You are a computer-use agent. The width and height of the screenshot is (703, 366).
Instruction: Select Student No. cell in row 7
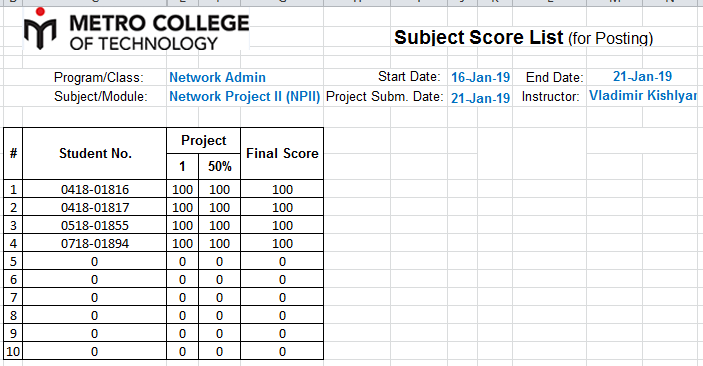coord(95,297)
